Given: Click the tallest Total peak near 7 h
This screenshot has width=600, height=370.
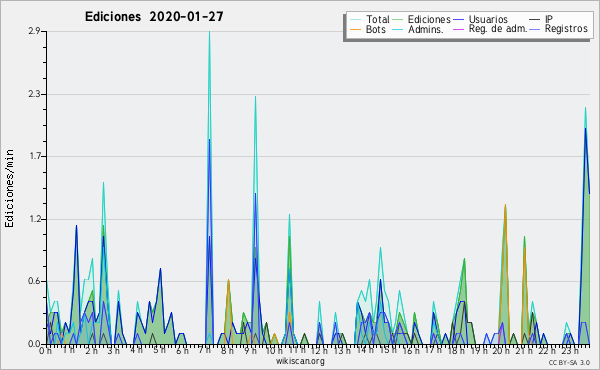Looking at the screenshot, I should click(209, 32).
